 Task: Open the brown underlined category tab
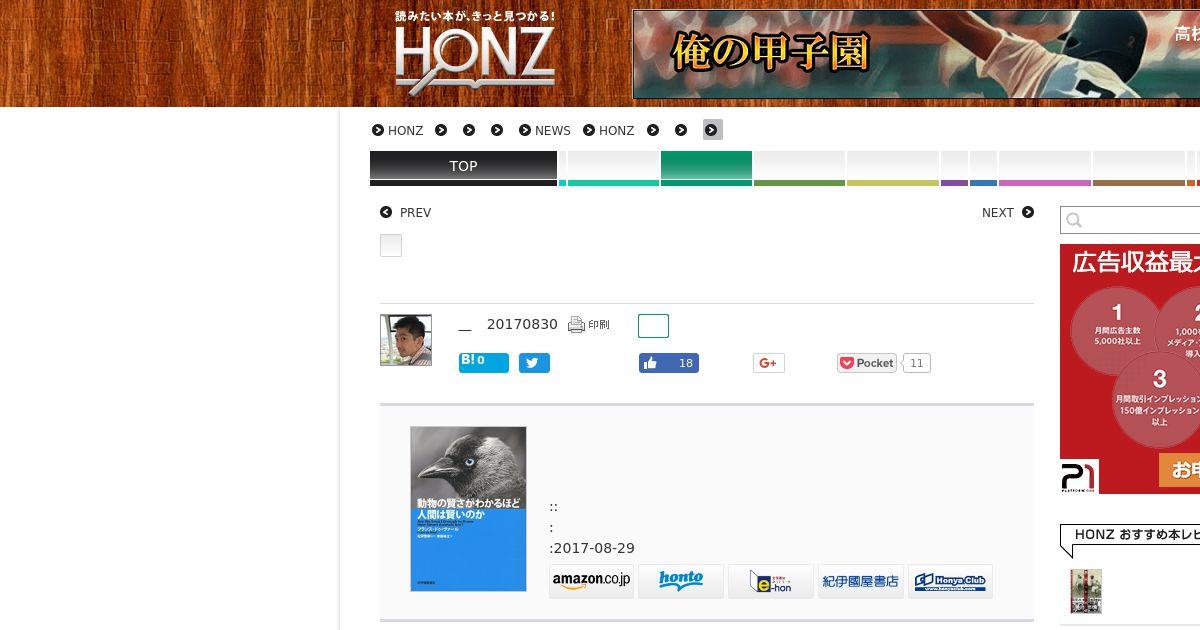(x=1139, y=168)
